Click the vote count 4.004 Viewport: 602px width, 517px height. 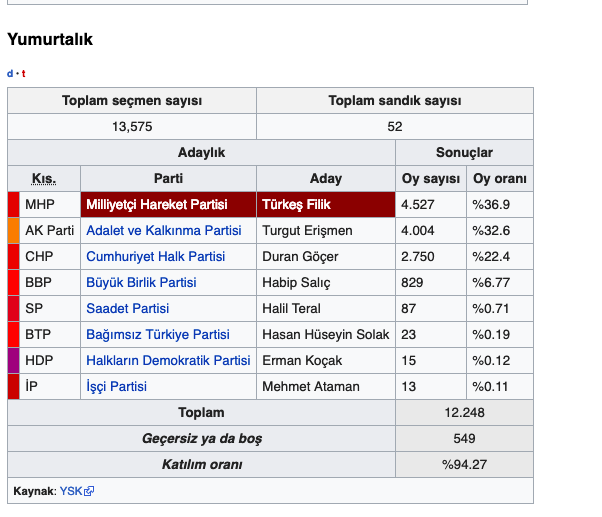(418, 230)
